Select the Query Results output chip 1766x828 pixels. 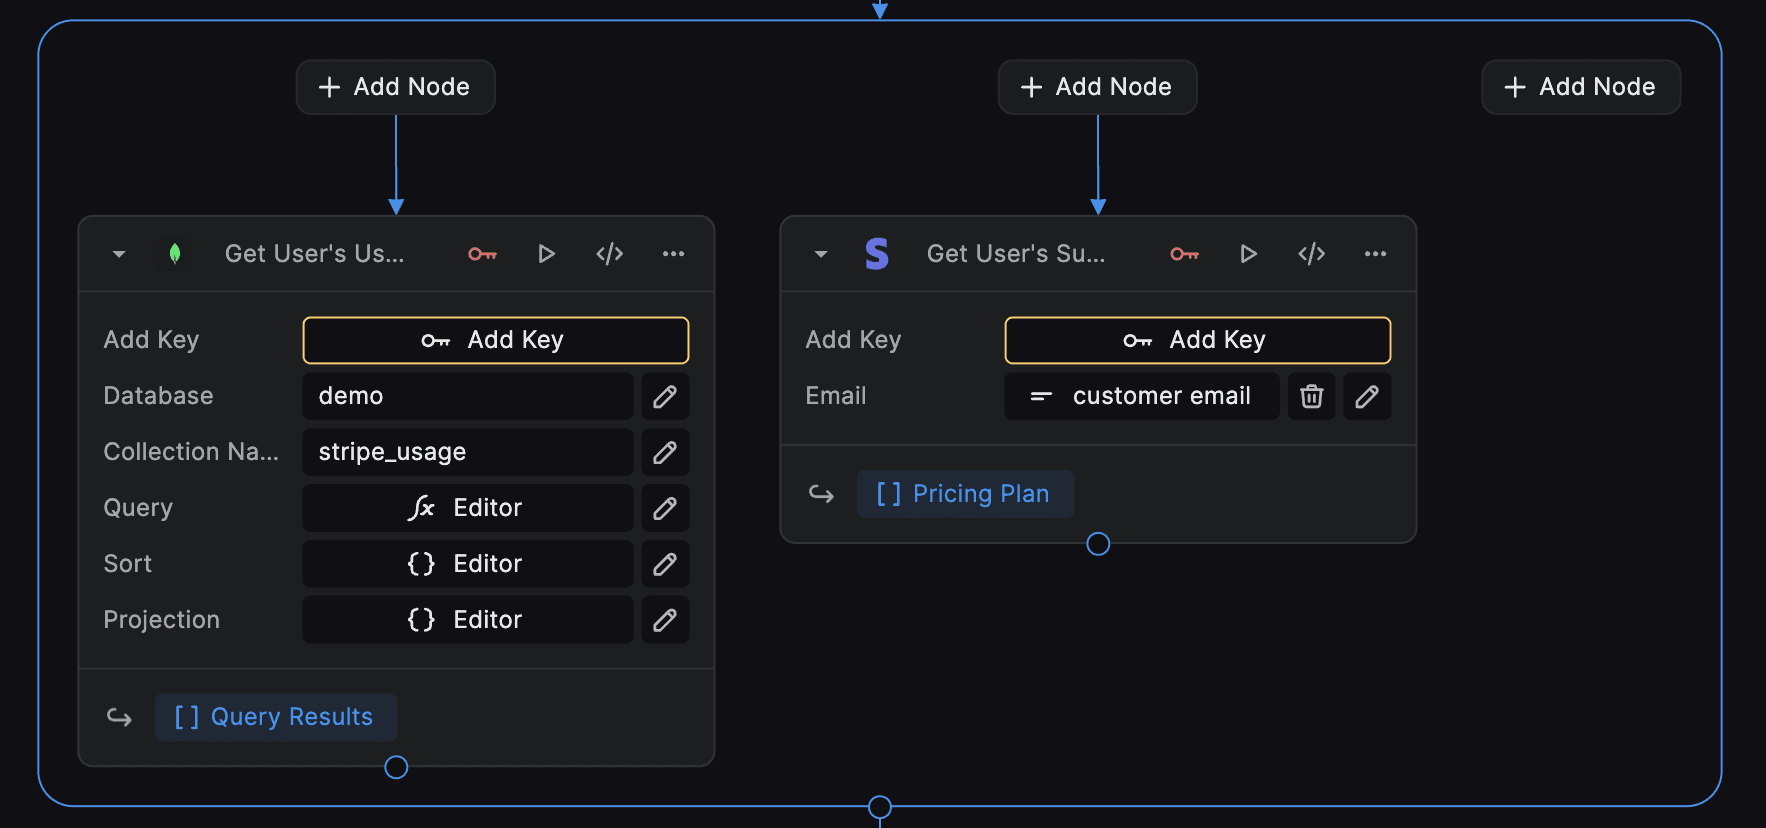tap(276, 717)
